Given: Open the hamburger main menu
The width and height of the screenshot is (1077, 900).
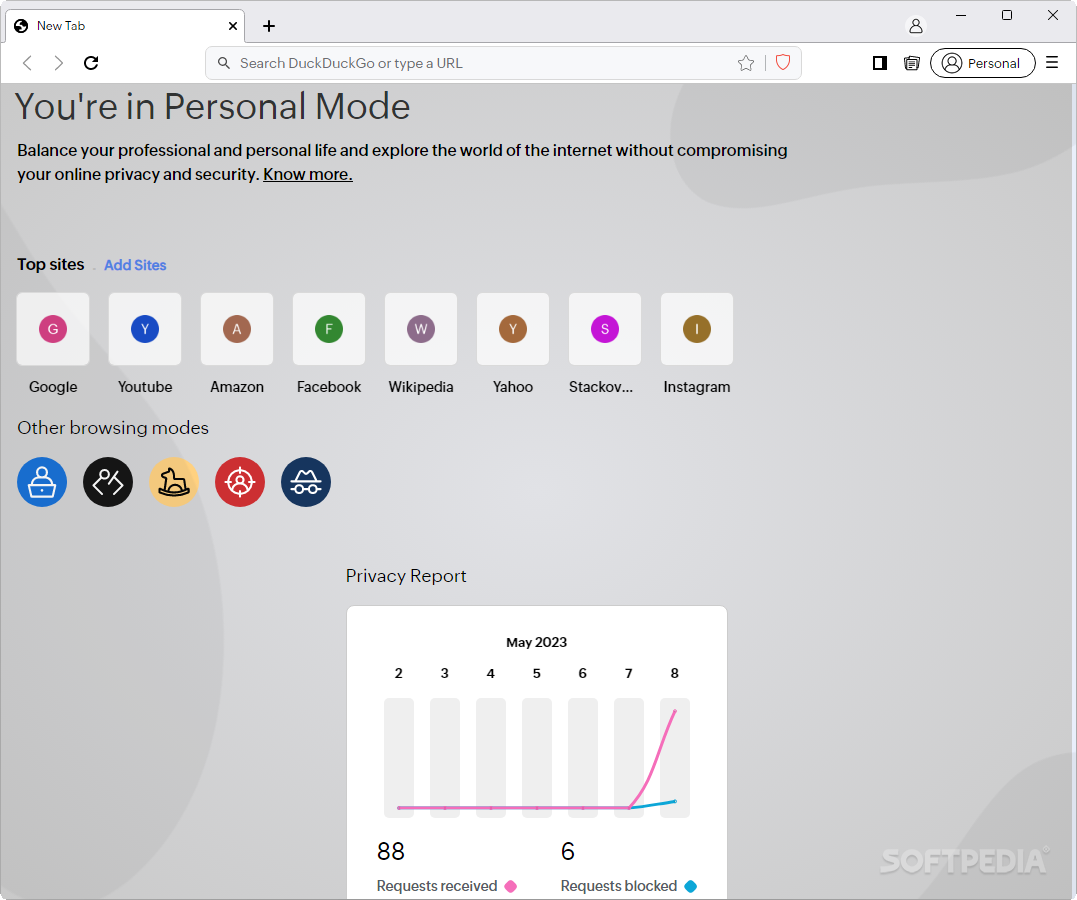Looking at the screenshot, I should (x=1052, y=63).
